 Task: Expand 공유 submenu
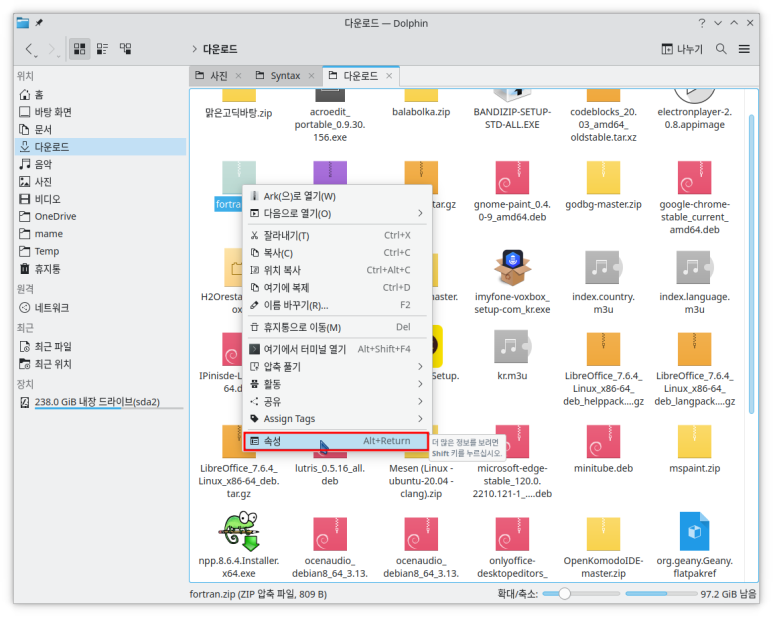point(337,402)
